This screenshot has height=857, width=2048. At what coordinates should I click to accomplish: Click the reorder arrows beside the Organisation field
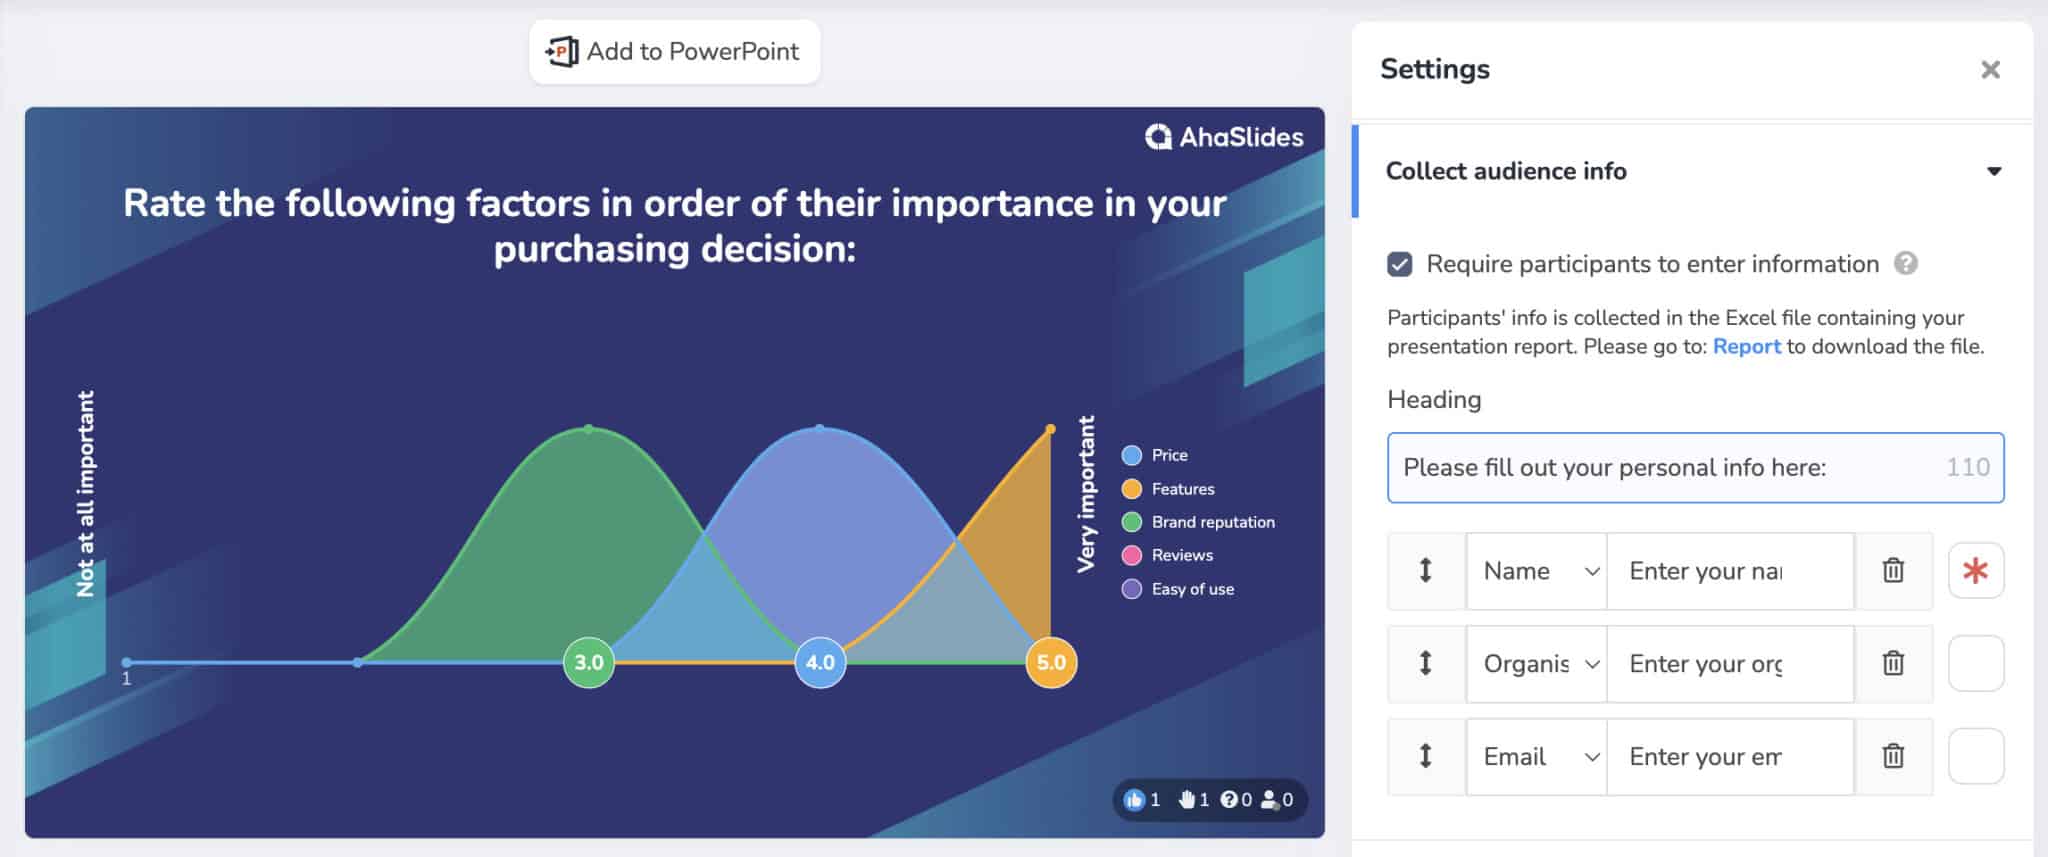tap(1426, 663)
